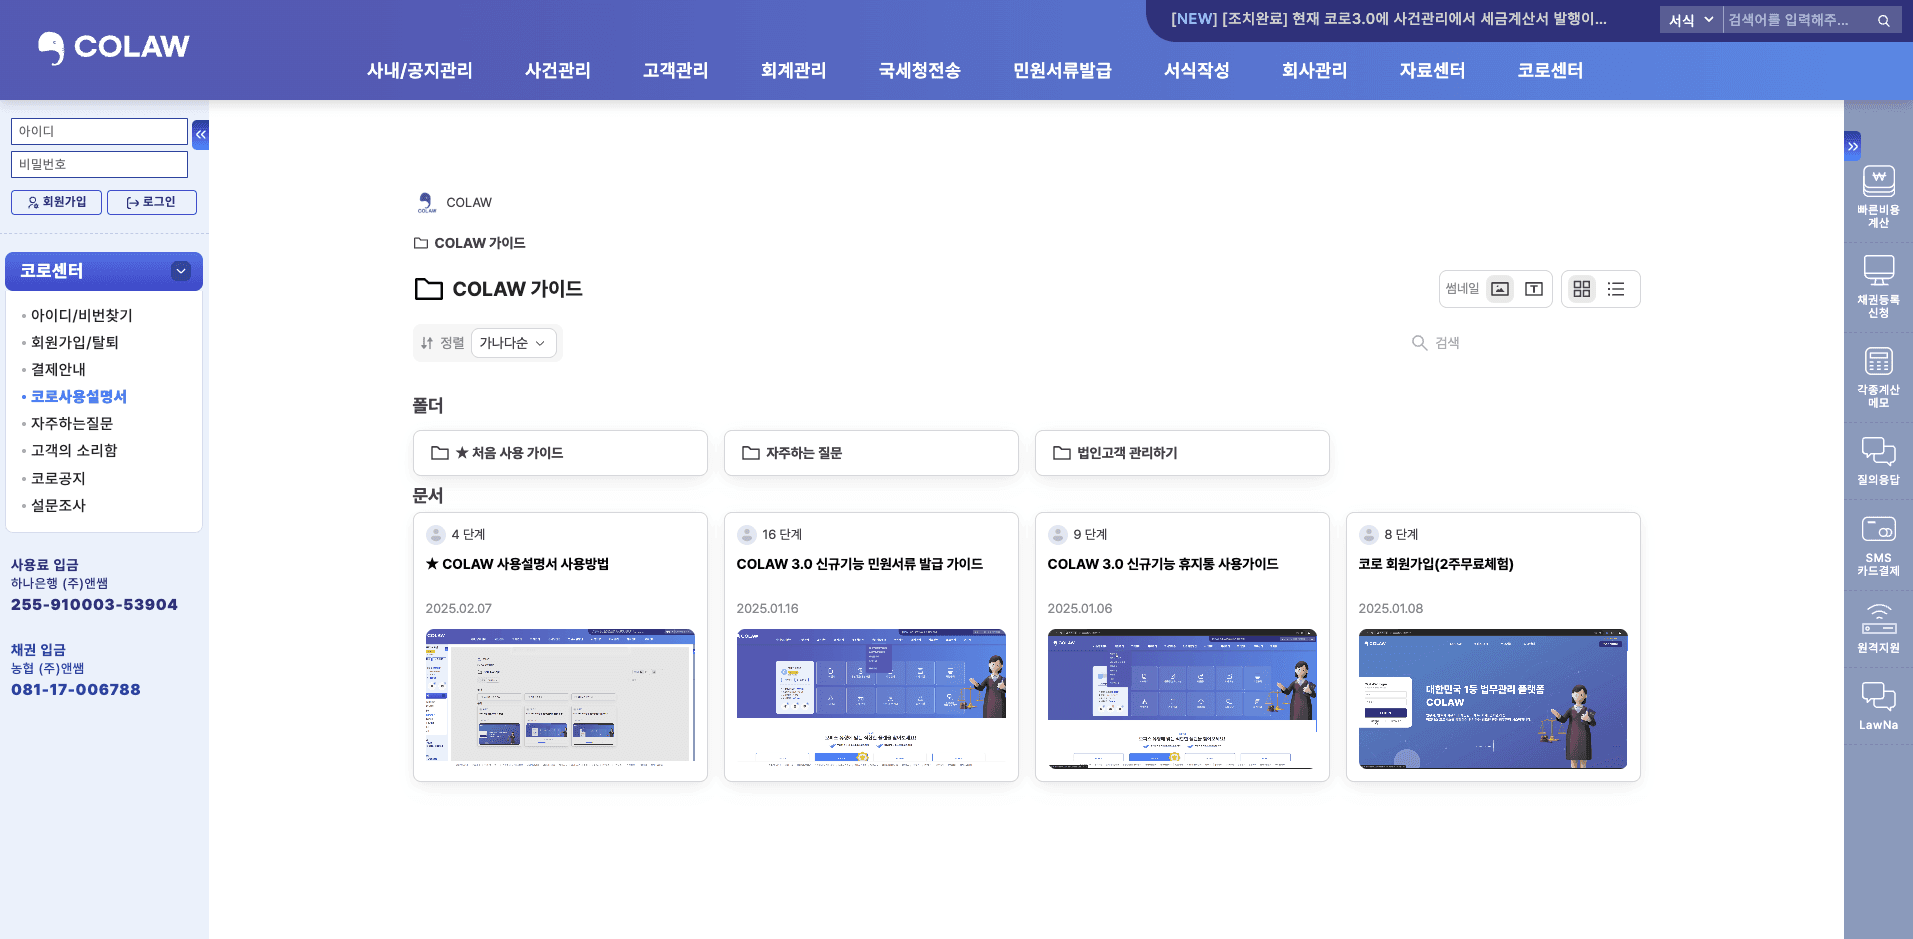Screen dimensions: 1913x939
Task: Collapse the 코로센터 sidebar section
Action: pyautogui.click(x=181, y=271)
